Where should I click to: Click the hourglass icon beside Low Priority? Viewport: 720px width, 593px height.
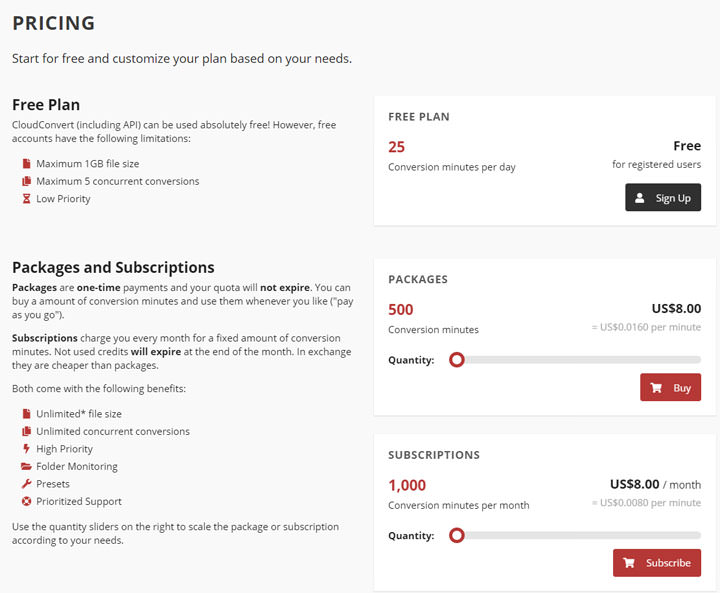pyautogui.click(x=27, y=198)
